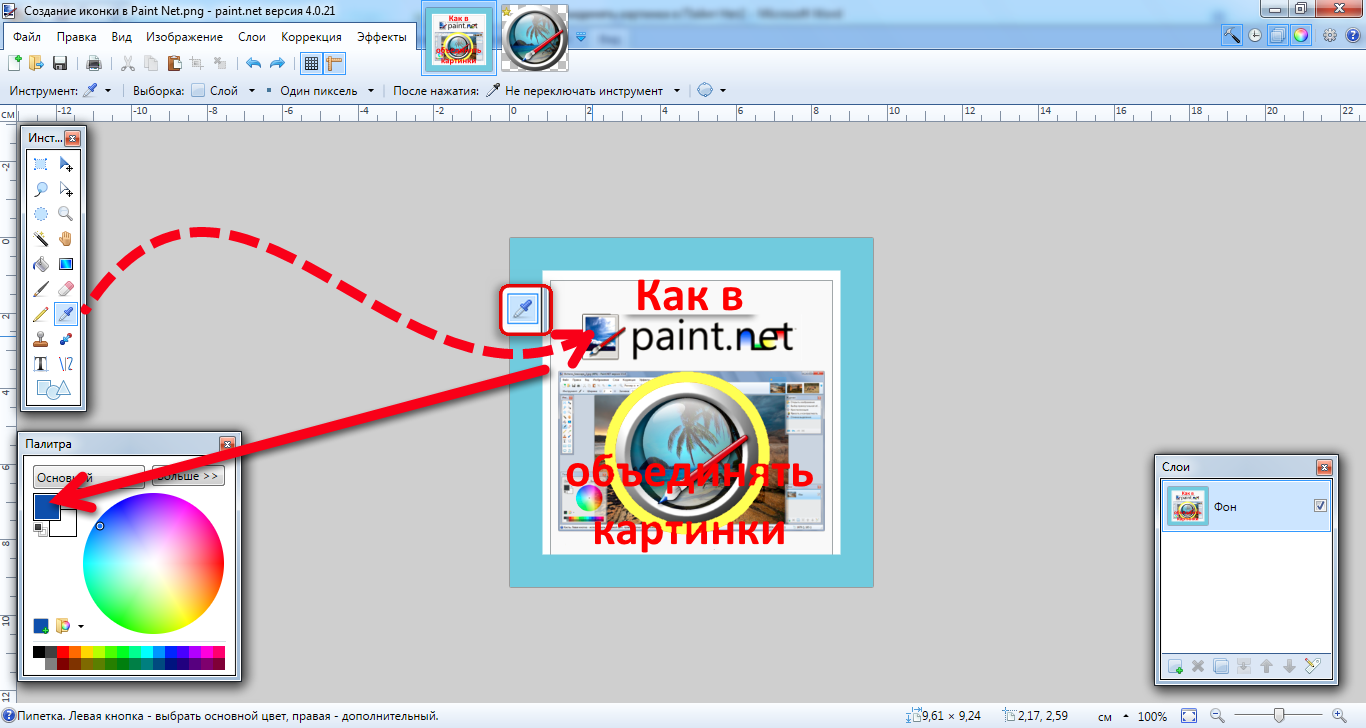This screenshot has height=728, width=1366.
Task: Open layer properties button in Слои panel
Action: point(1313,666)
